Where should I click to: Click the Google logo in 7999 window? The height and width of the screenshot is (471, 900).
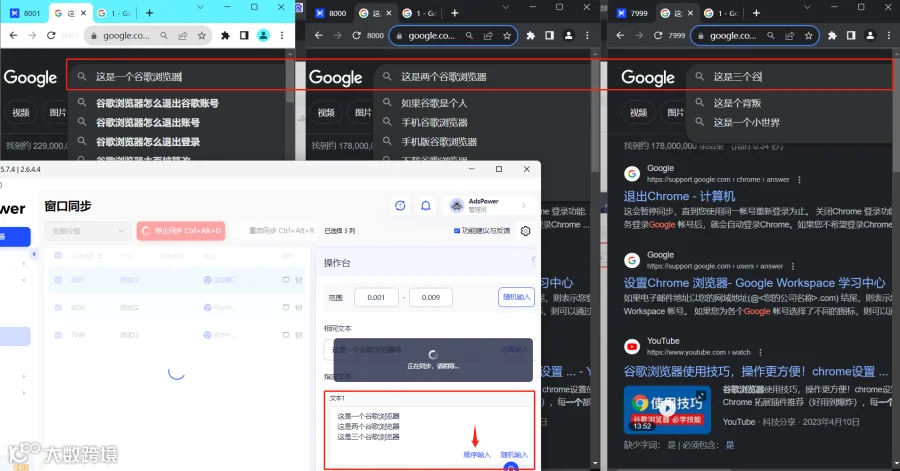[648, 77]
